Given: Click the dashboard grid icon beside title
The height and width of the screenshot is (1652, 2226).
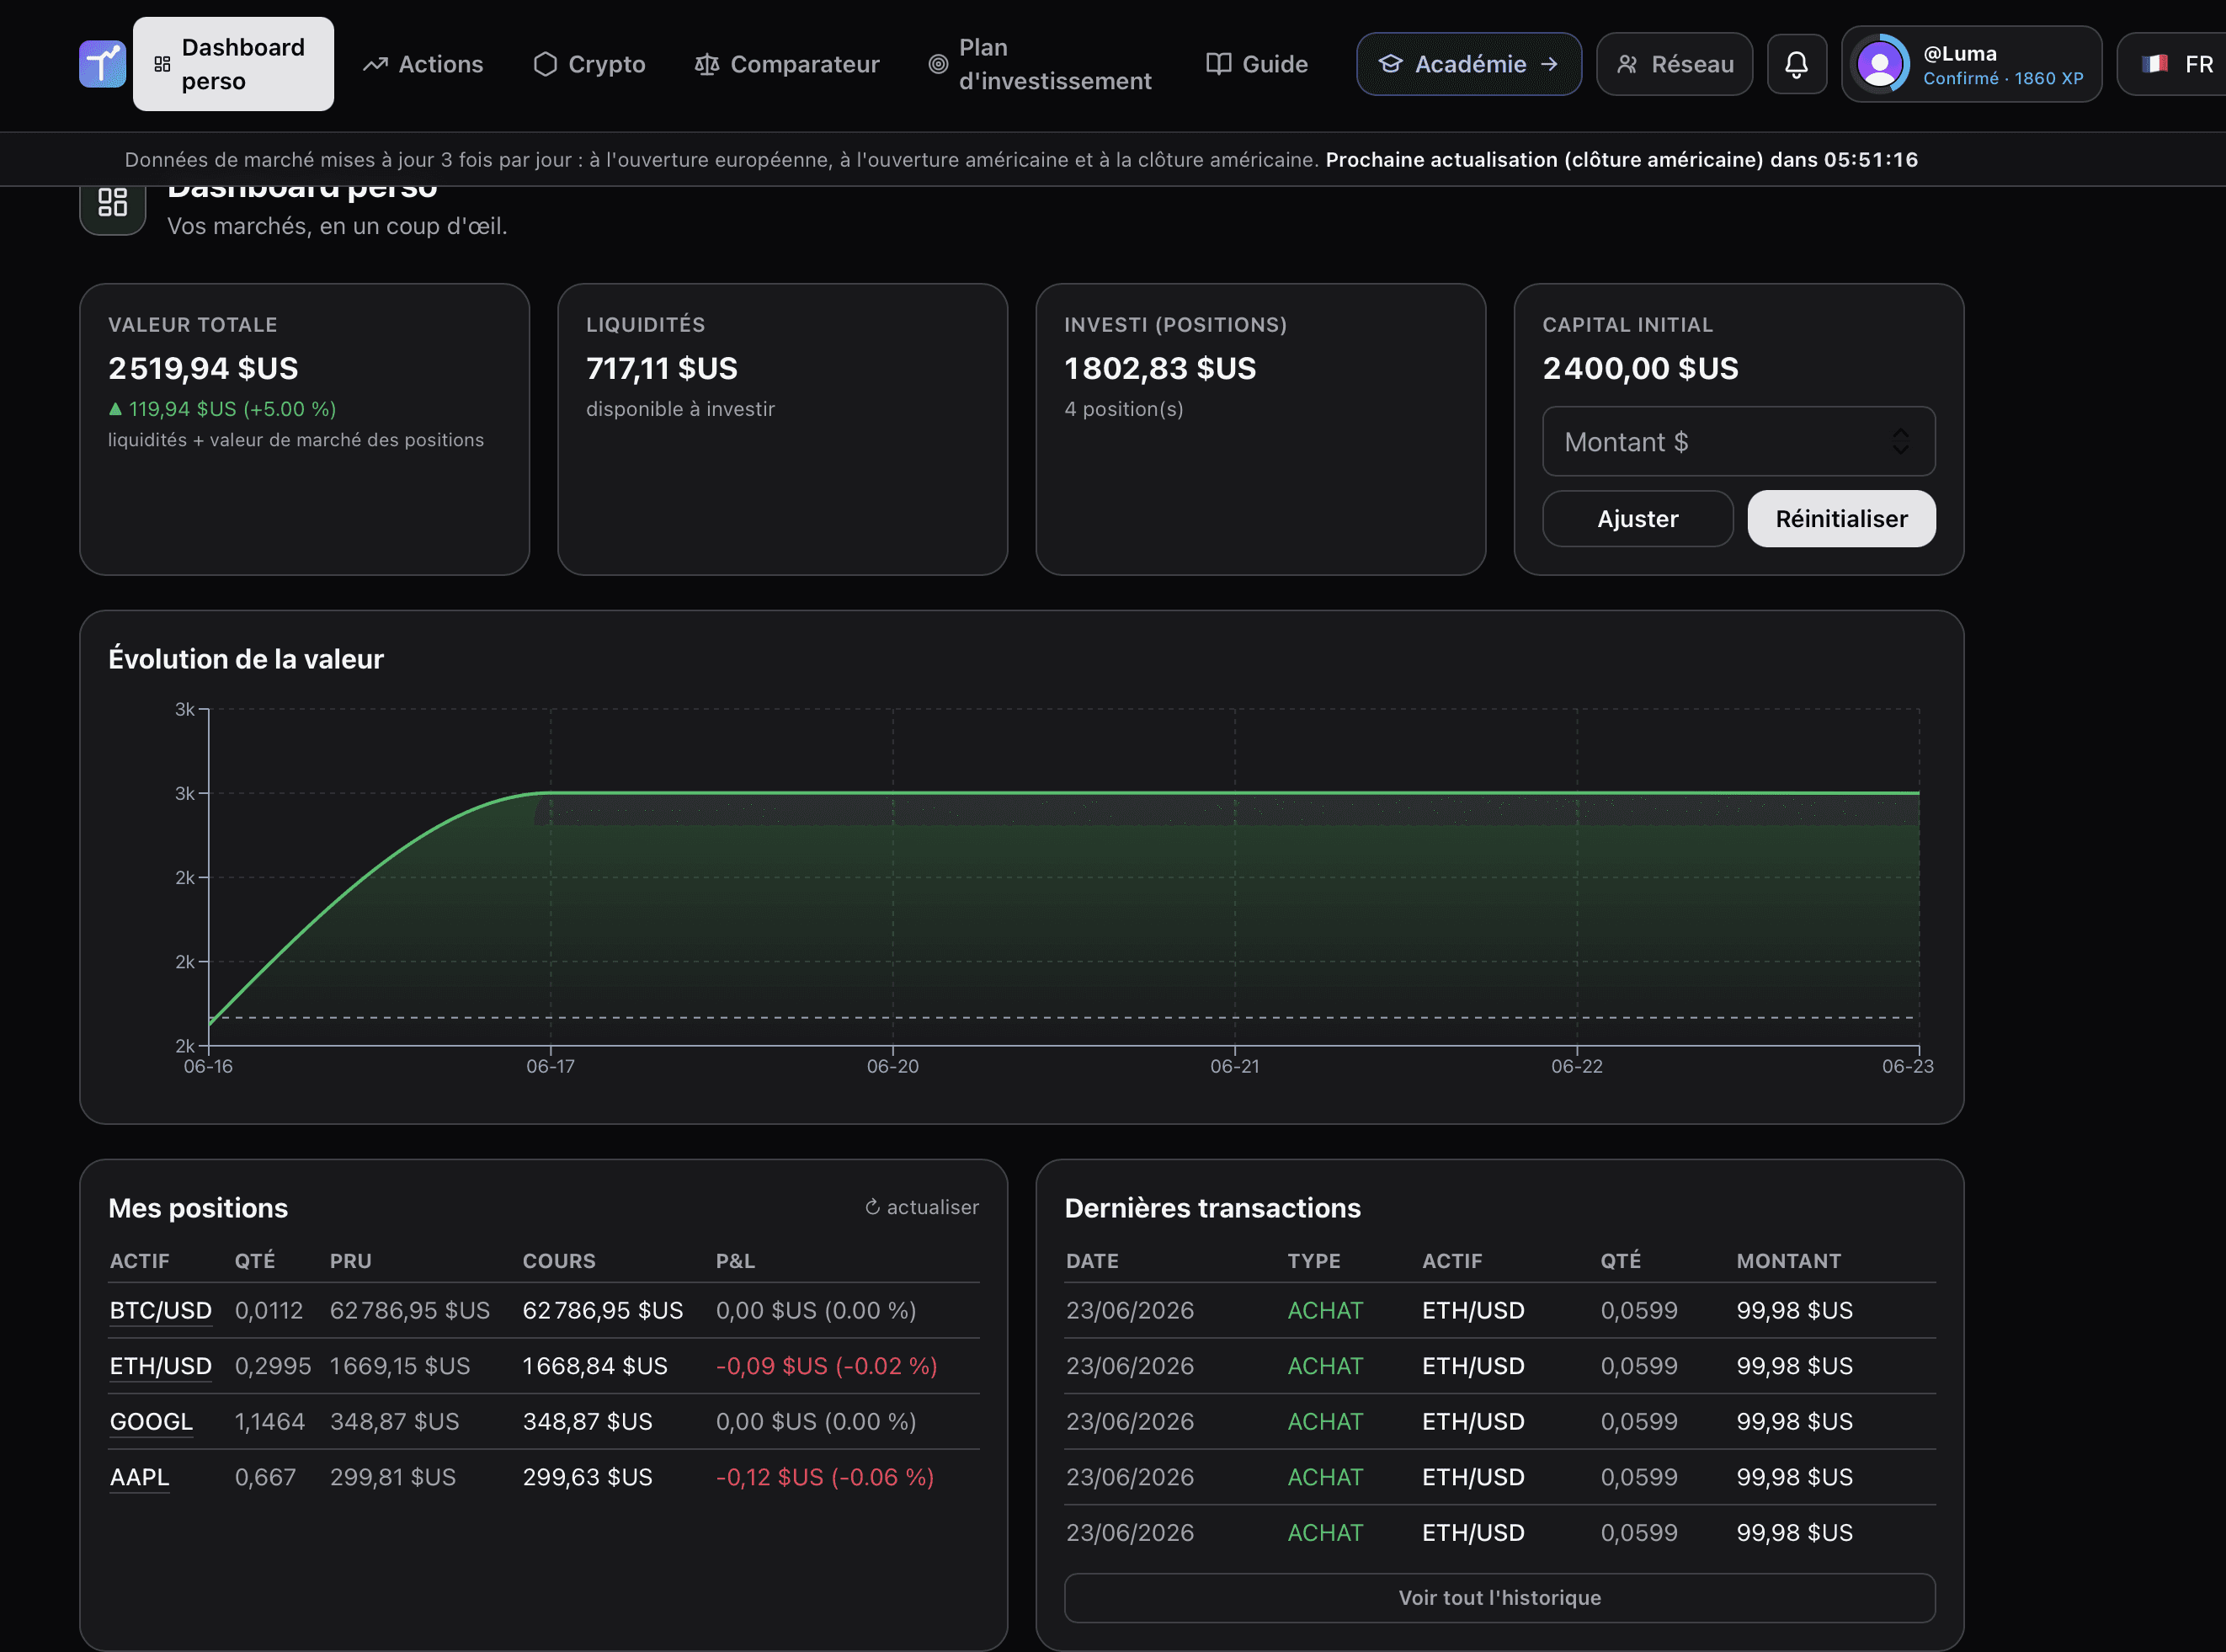Looking at the screenshot, I should click(x=112, y=202).
